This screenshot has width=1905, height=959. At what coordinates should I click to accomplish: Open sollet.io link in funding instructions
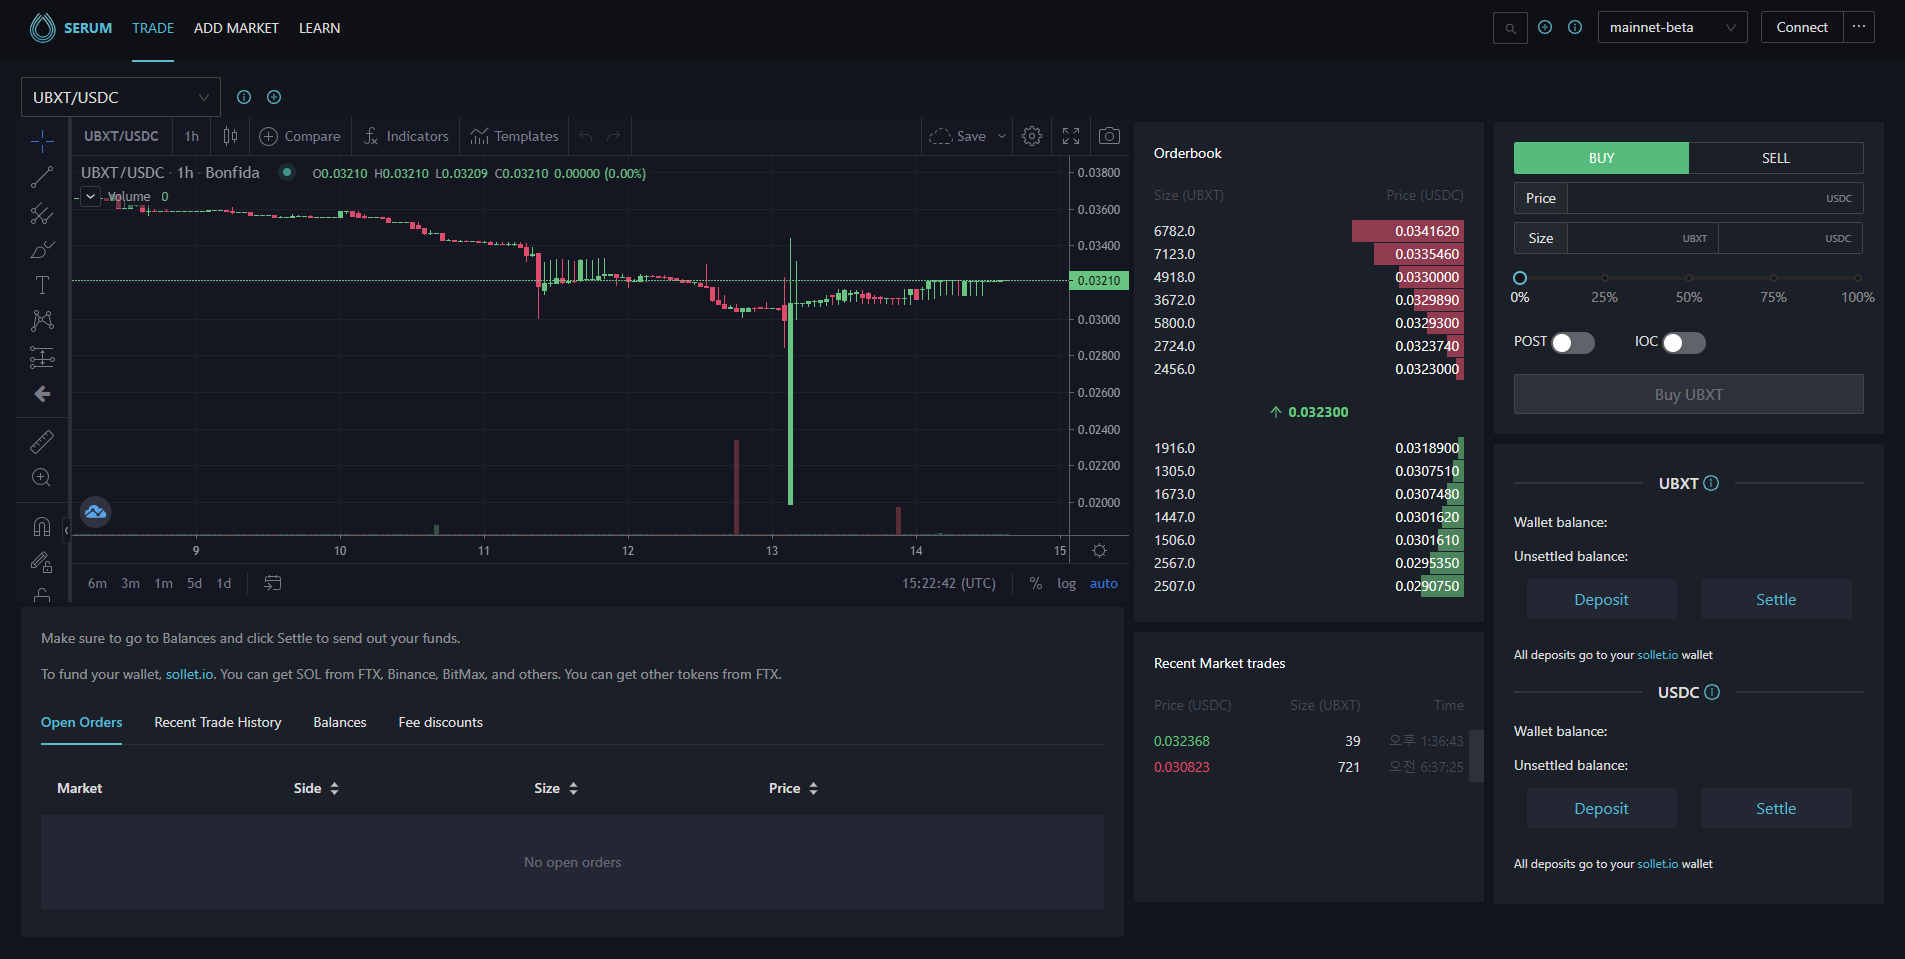point(189,674)
